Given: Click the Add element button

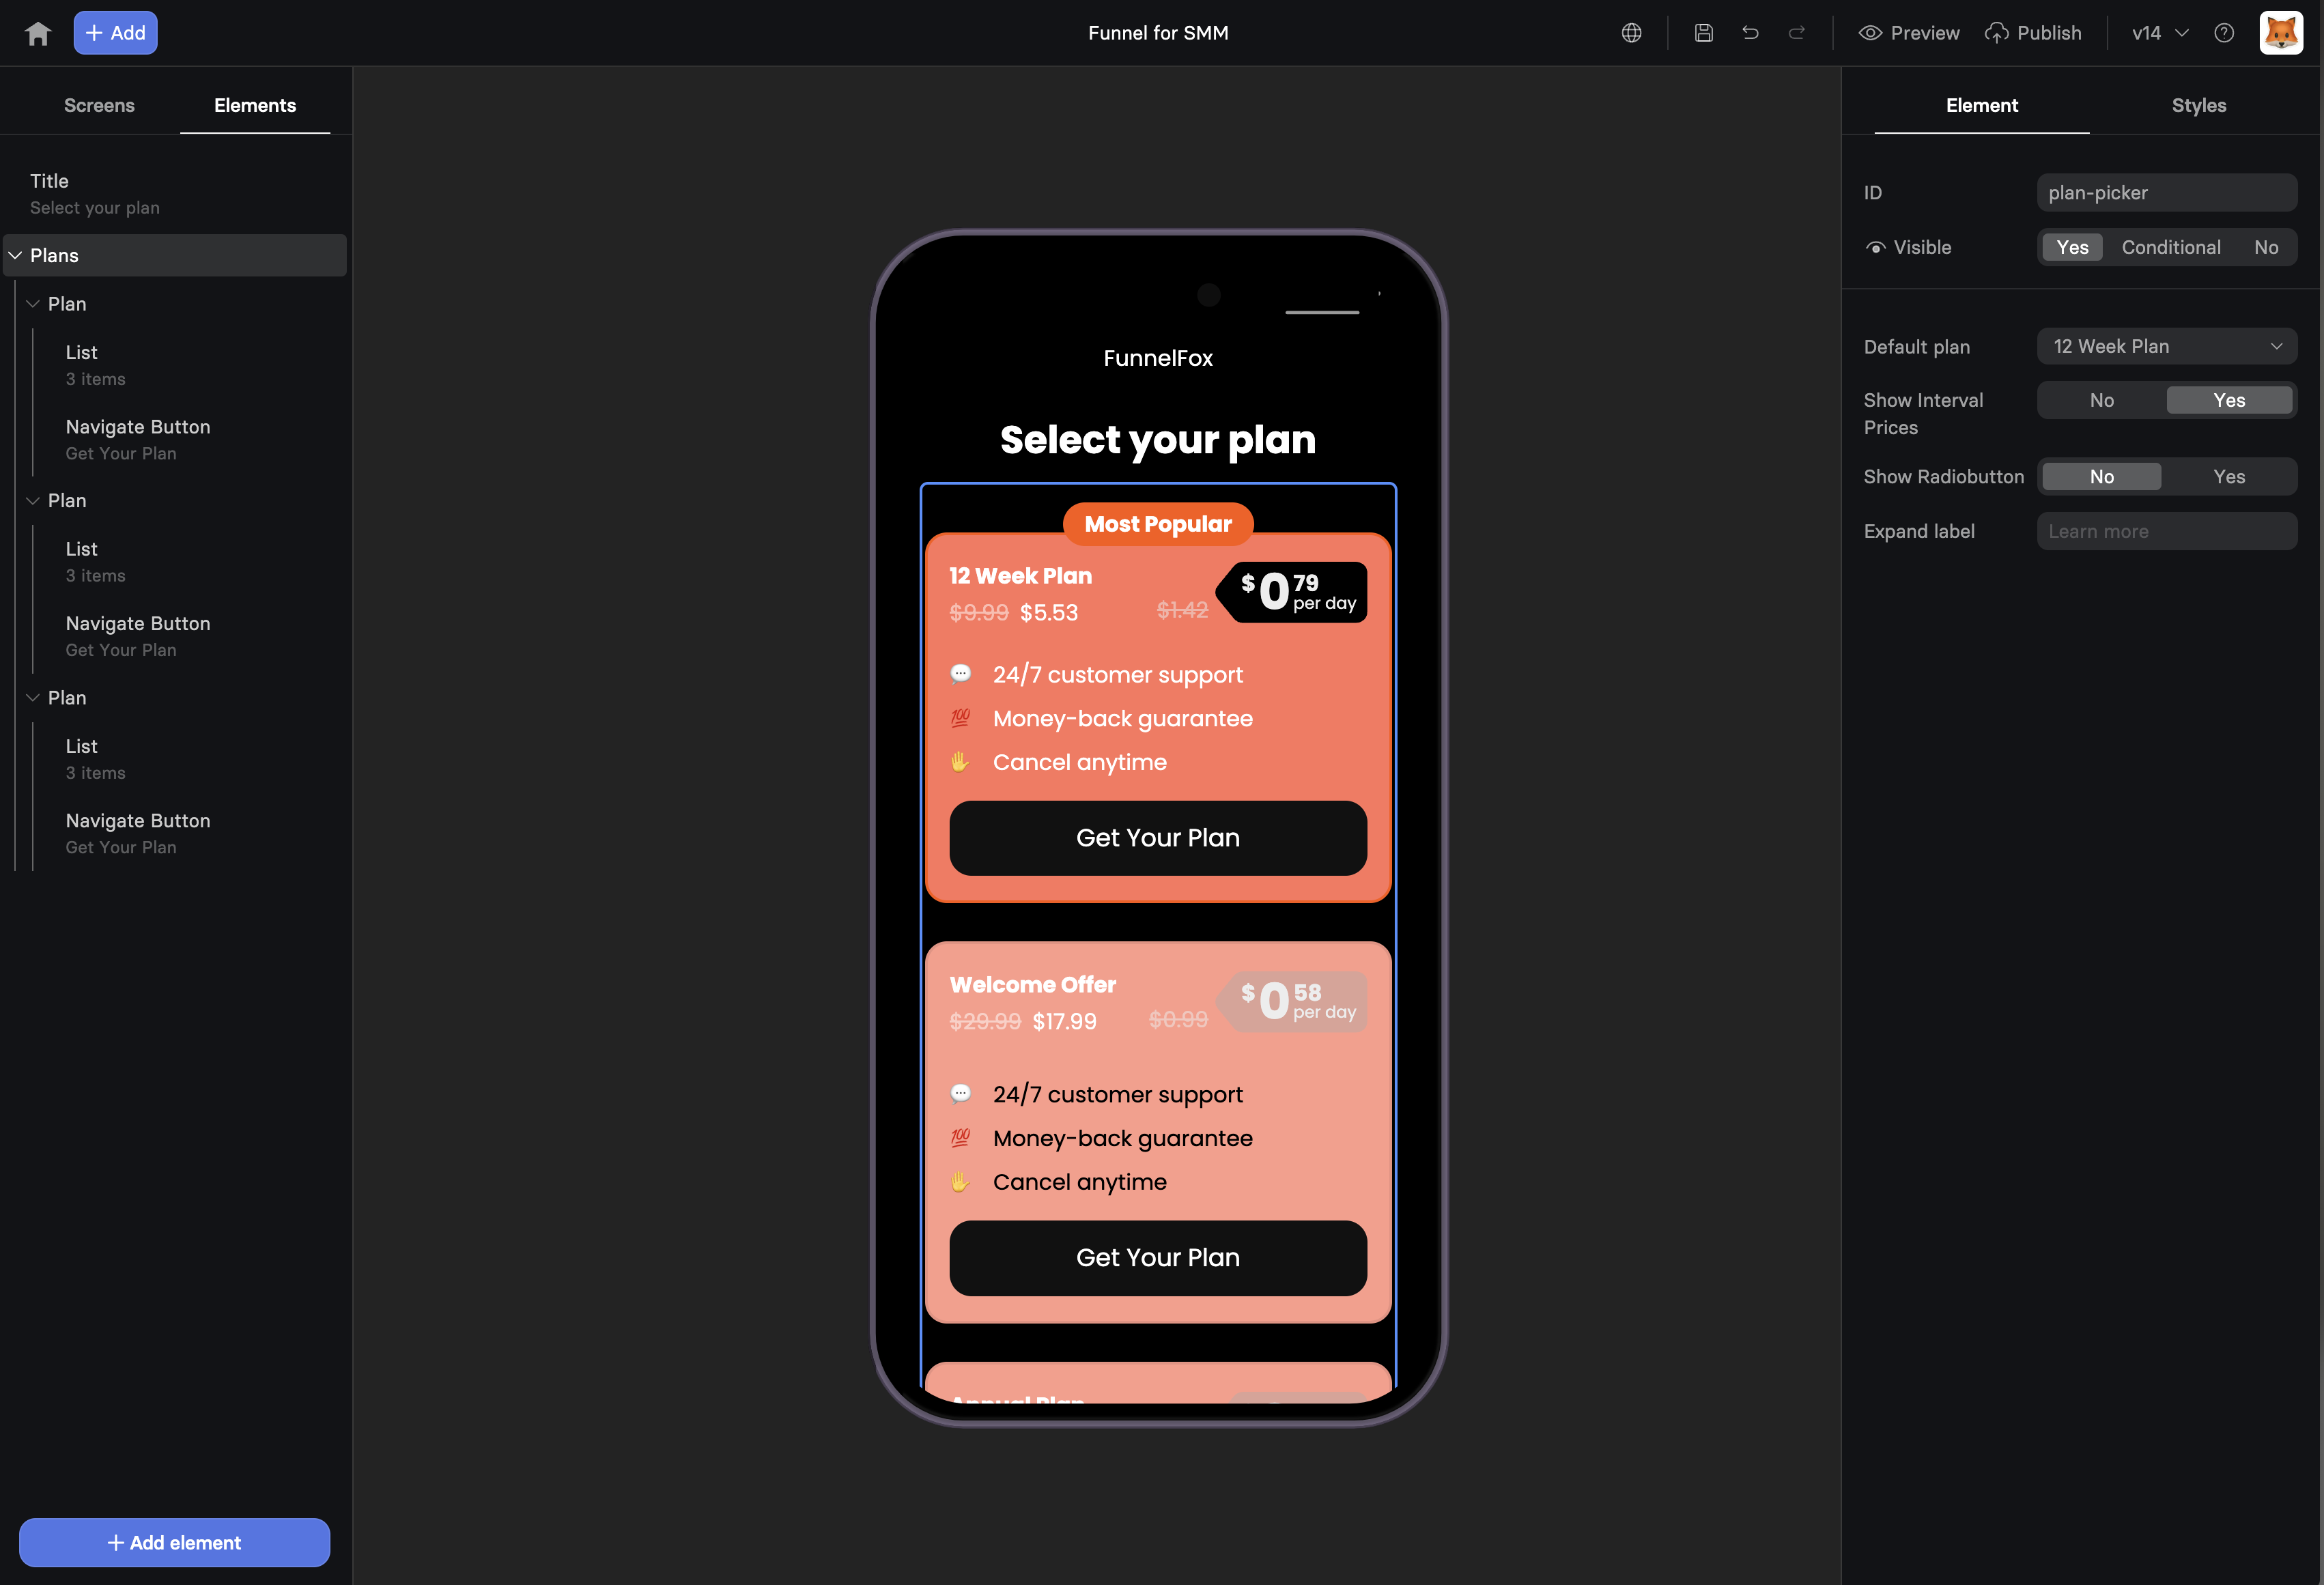Looking at the screenshot, I should point(174,1543).
